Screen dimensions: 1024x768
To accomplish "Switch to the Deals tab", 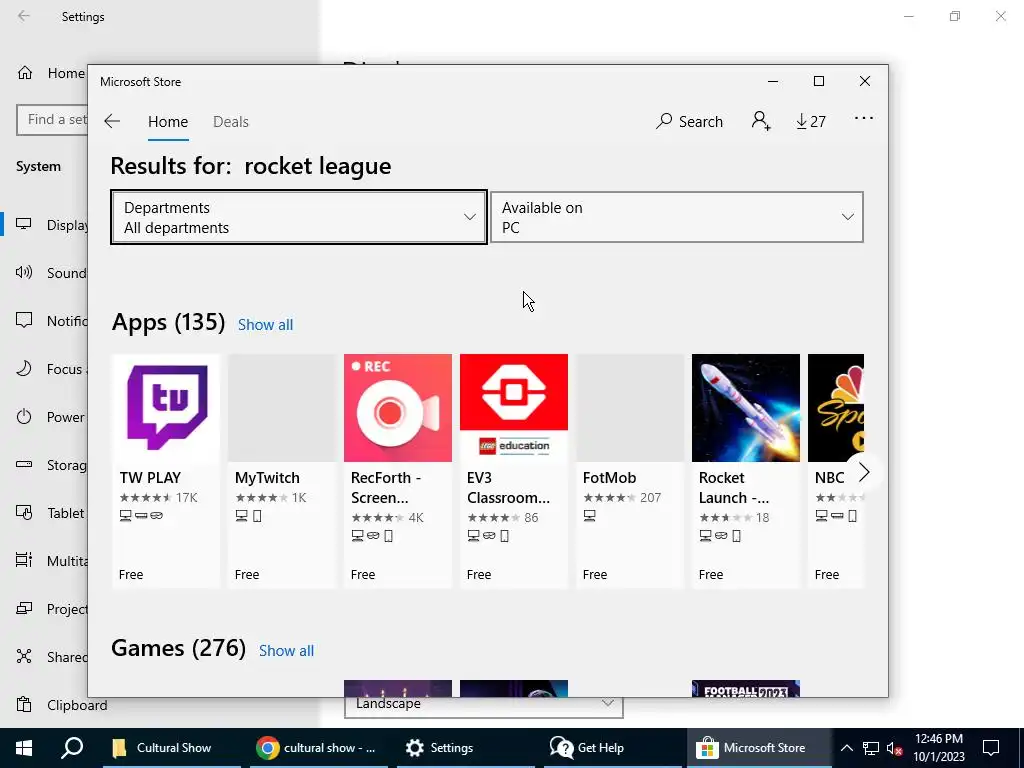I will pos(231,121).
